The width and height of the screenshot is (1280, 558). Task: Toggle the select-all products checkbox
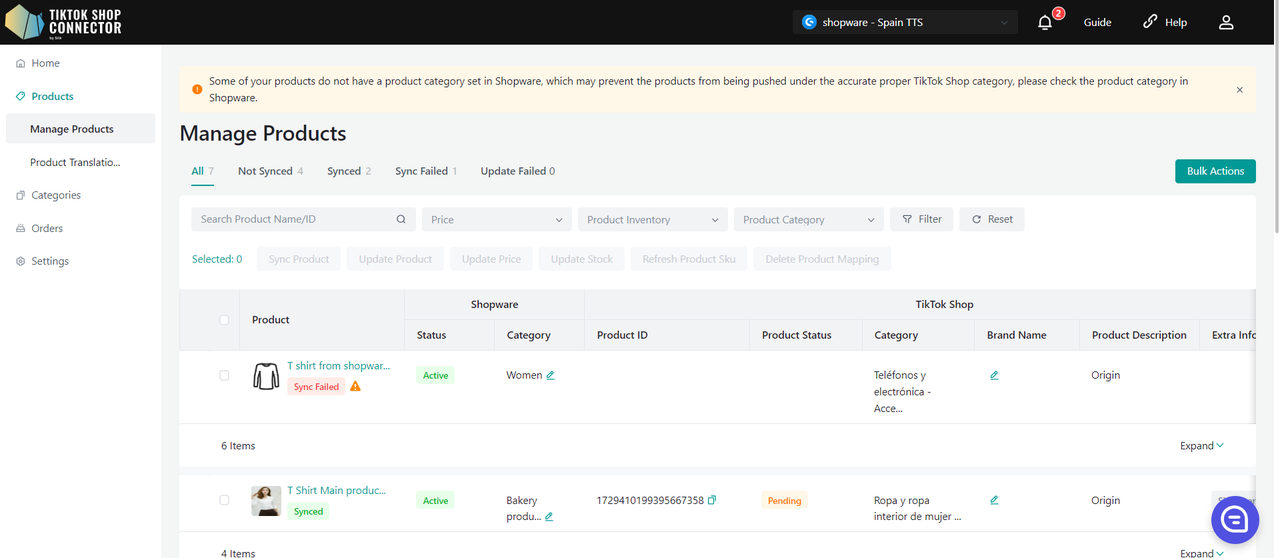[224, 320]
